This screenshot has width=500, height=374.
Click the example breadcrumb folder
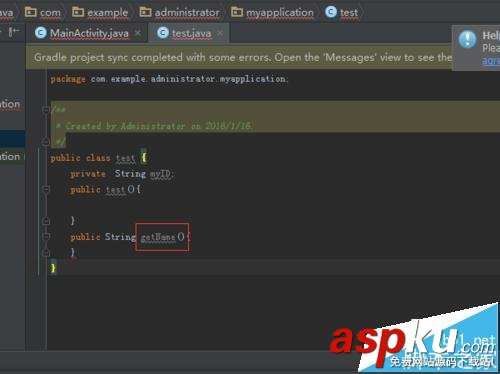pyautogui.click(x=100, y=13)
